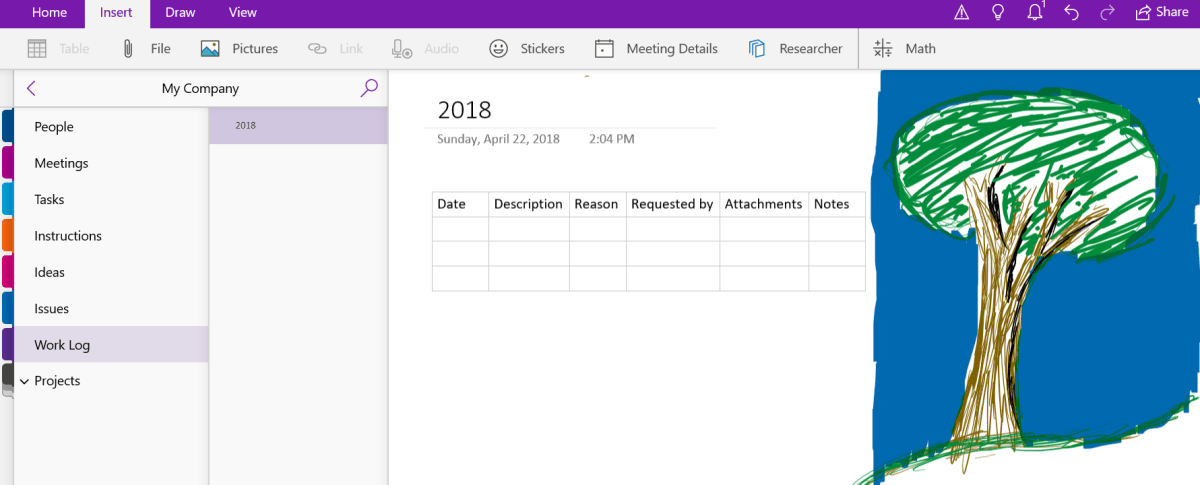Click the Undo arrow
Viewport: 1200px width, 485px height.
click(1072, 12)
